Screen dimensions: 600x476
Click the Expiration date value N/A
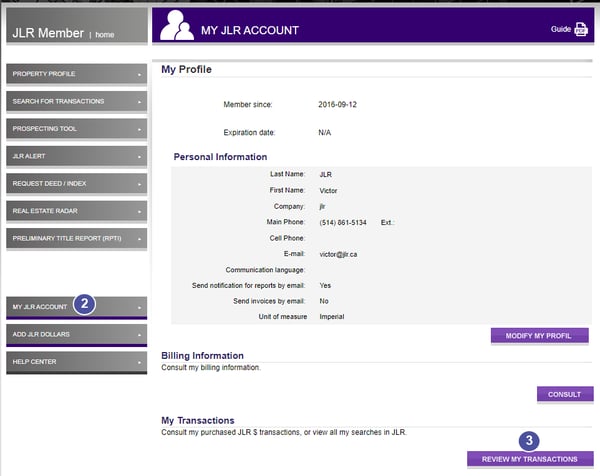(324, 133)
